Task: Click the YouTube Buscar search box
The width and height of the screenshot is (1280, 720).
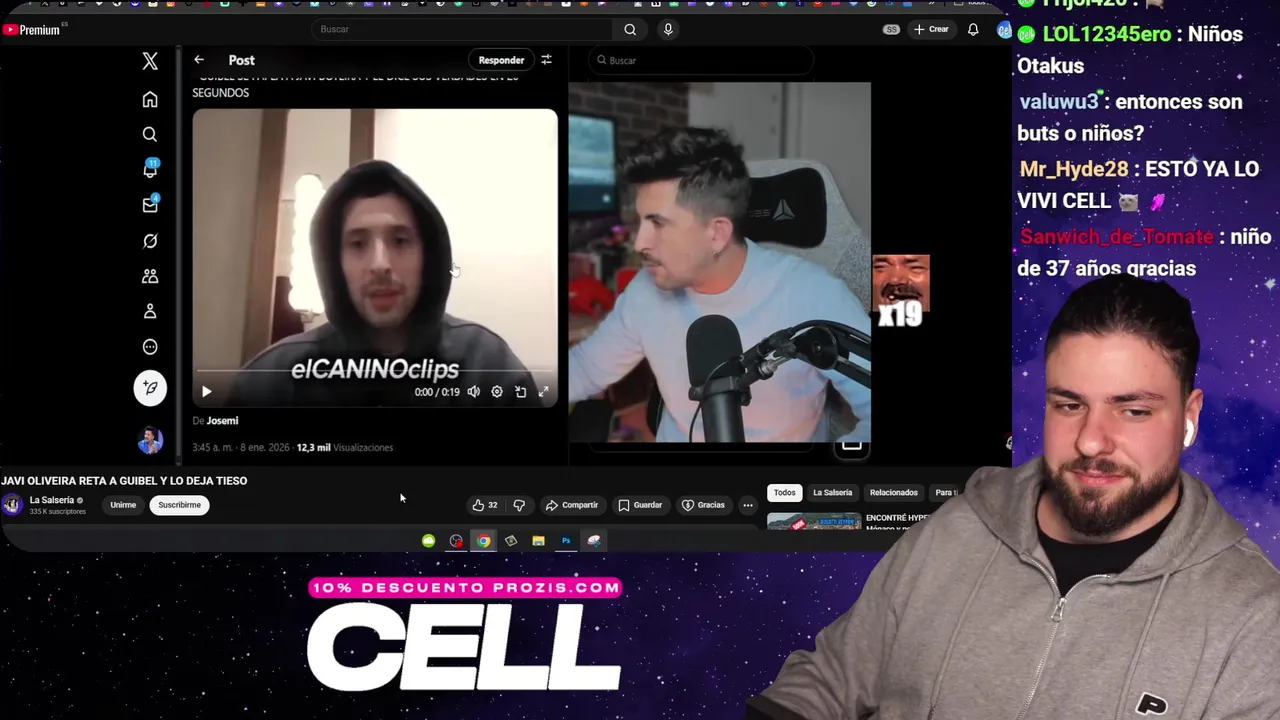Action: coord(461,29)
